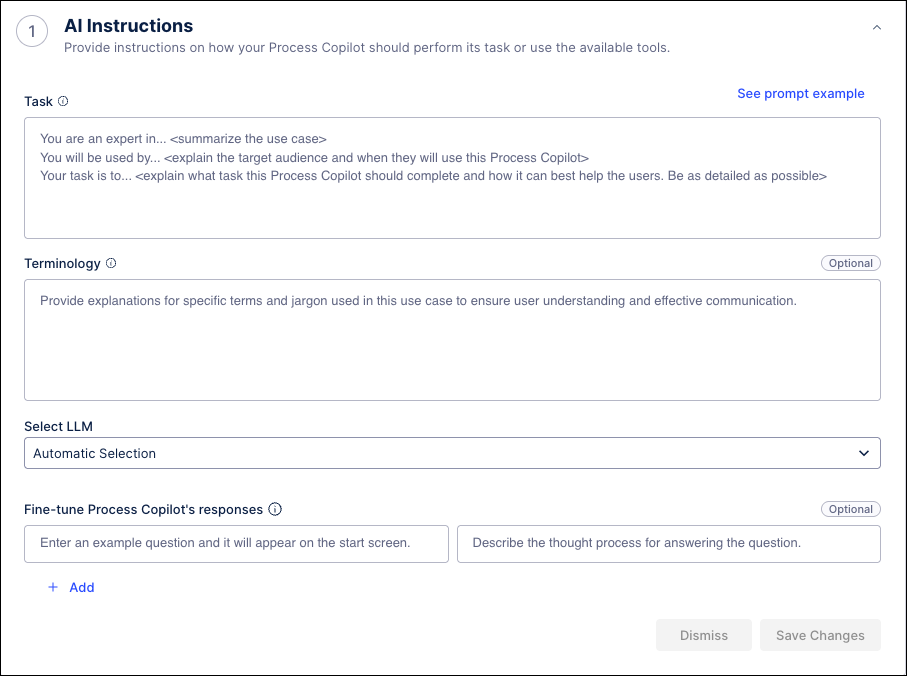Image resolution: width=907 pixels, height=676 pixels.
Task: Click the Optional badge near Fine-tune responses
Action: [850, 509]
